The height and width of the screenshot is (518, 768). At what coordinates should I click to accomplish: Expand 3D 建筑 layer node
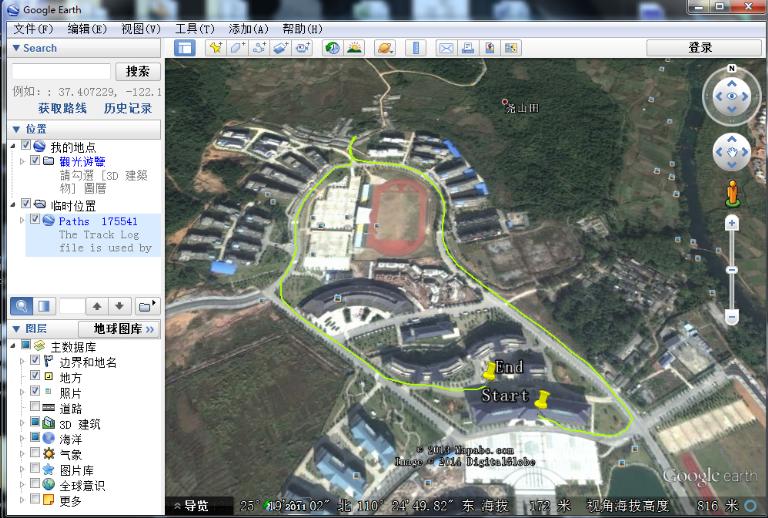[x=22, y=423]
